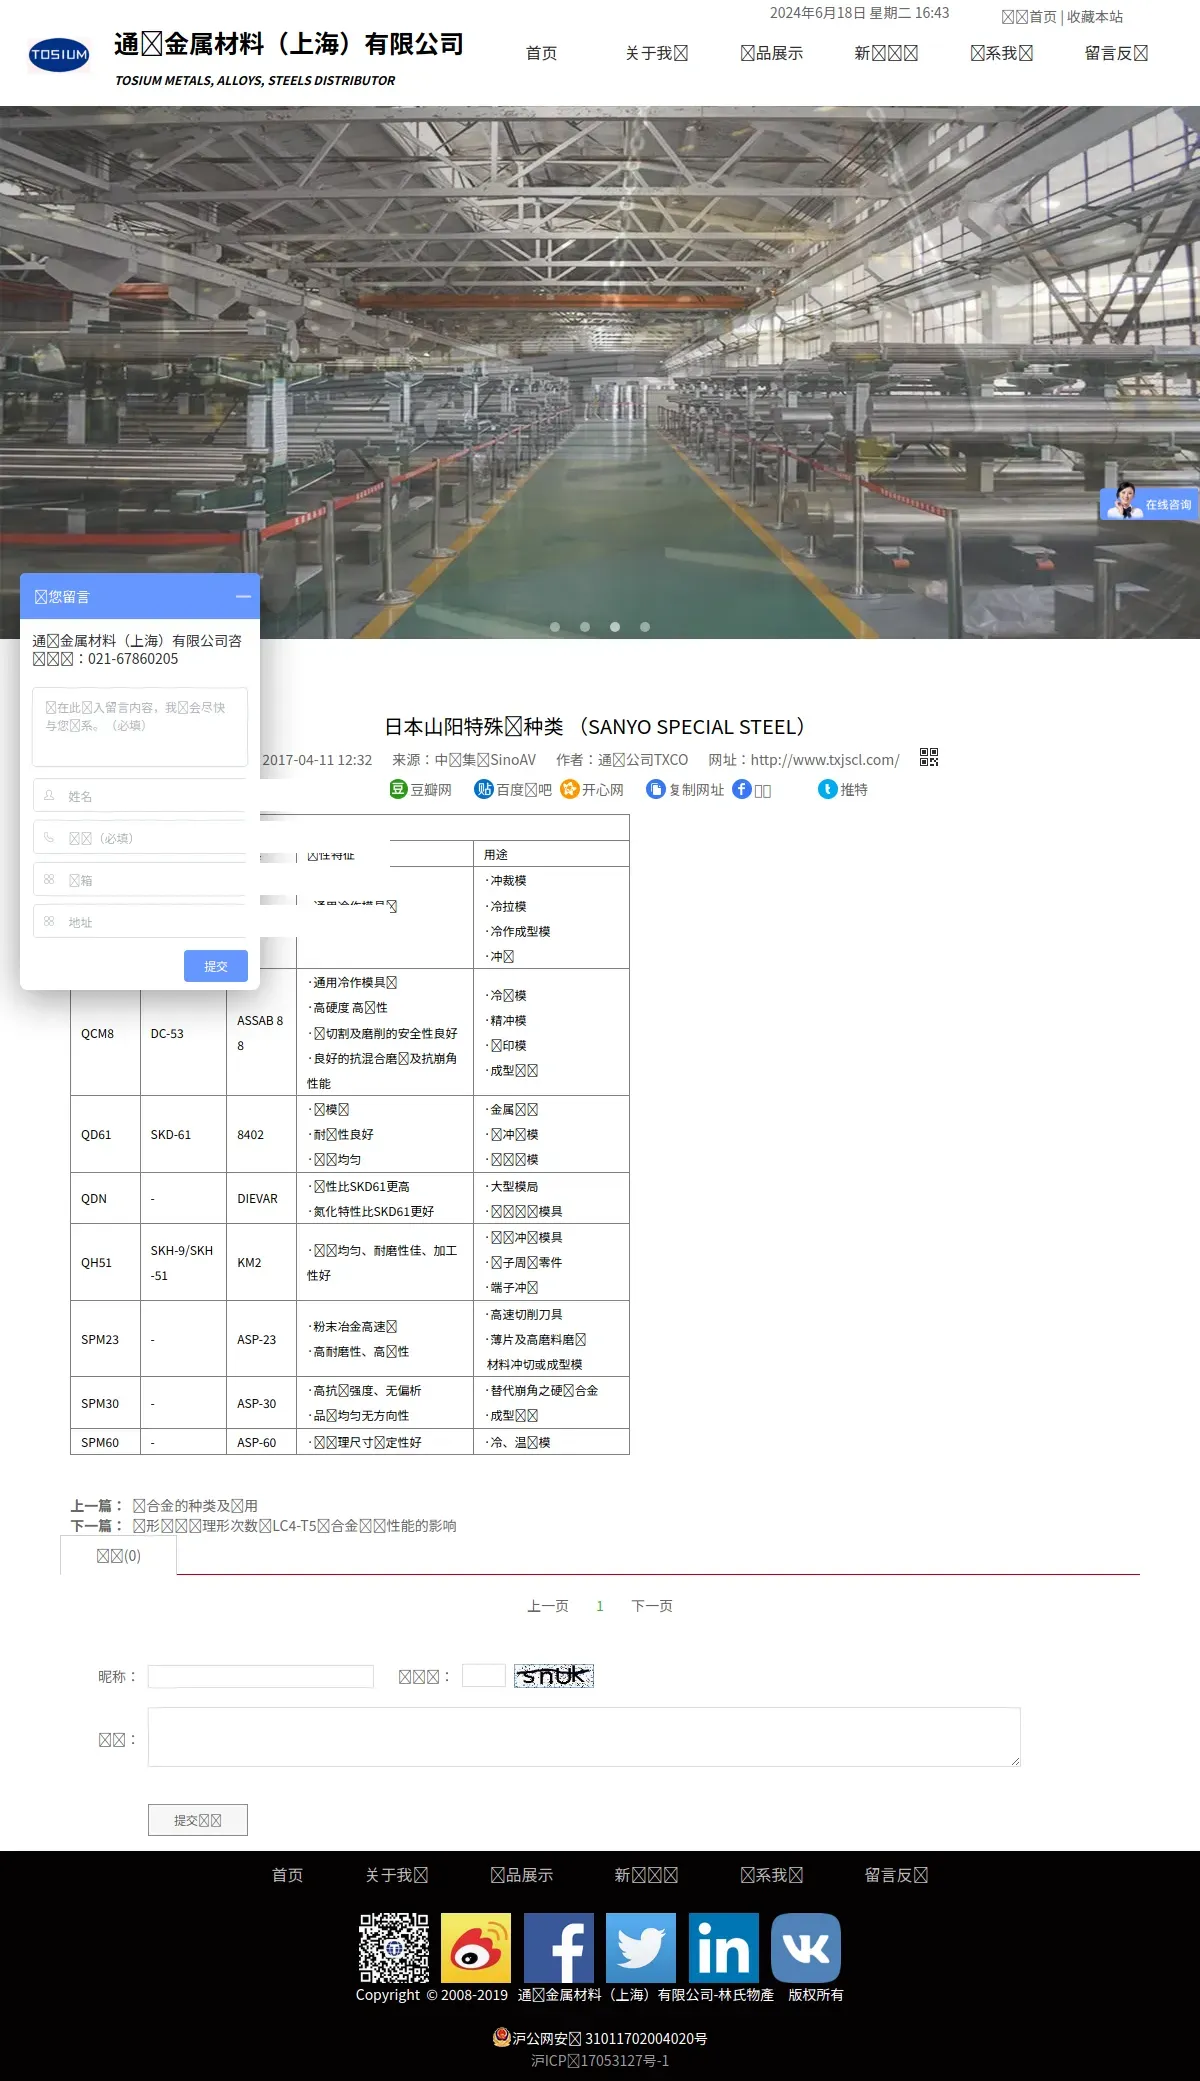The height and width of the screenshot is (2081, 1200).
Task: Open the Twitter icon in footer
Action: [x=641, y=1948]
